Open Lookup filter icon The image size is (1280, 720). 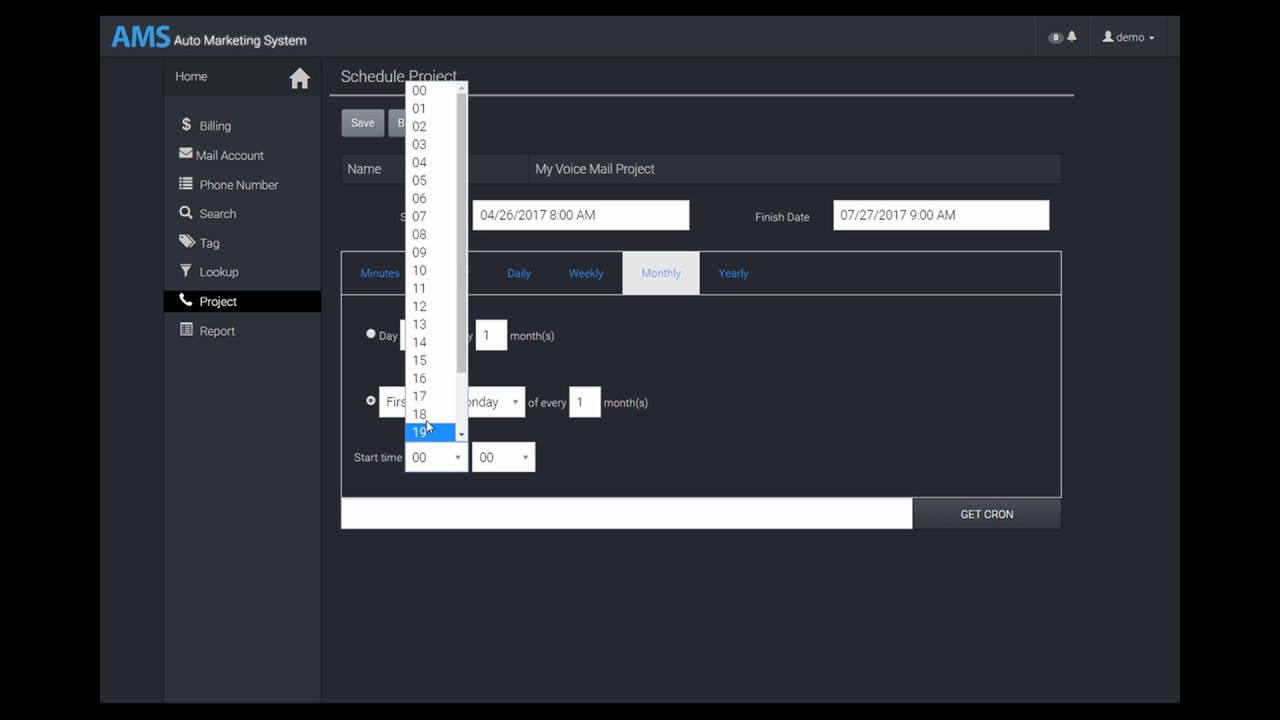pyautogui.click(x=186, y=271)
